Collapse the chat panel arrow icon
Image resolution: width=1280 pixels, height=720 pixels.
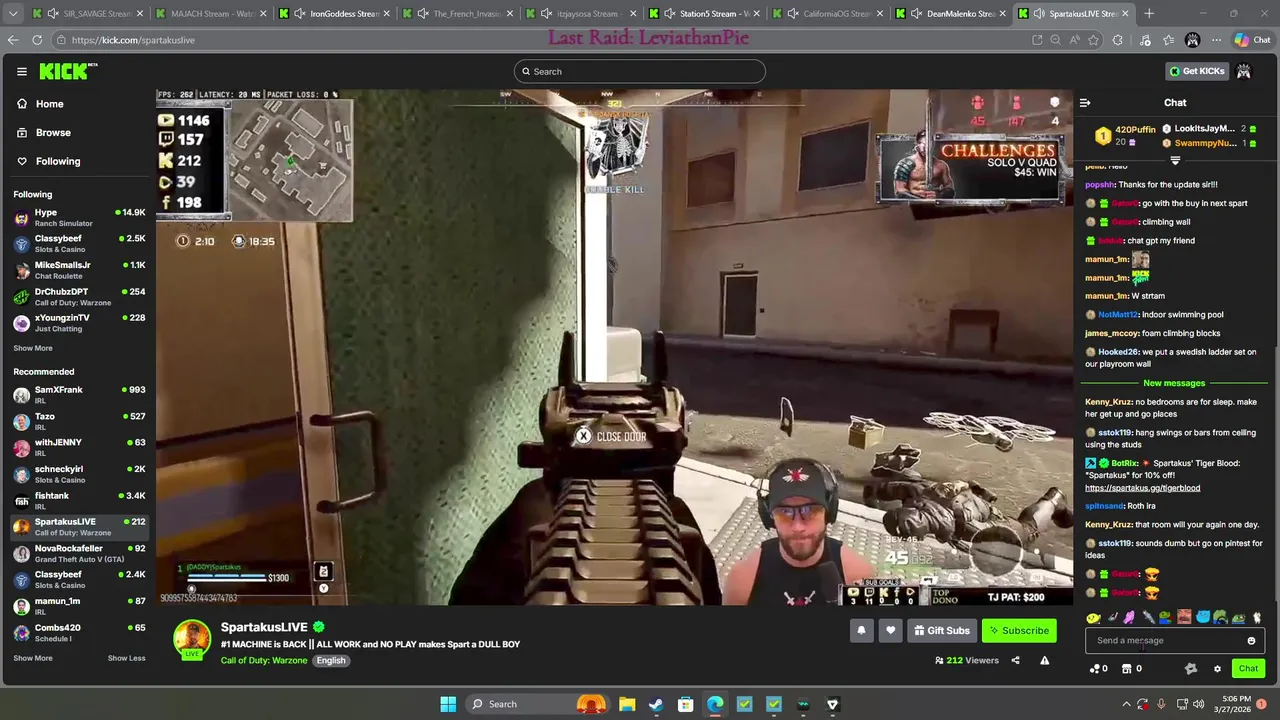pos(1085,102)
